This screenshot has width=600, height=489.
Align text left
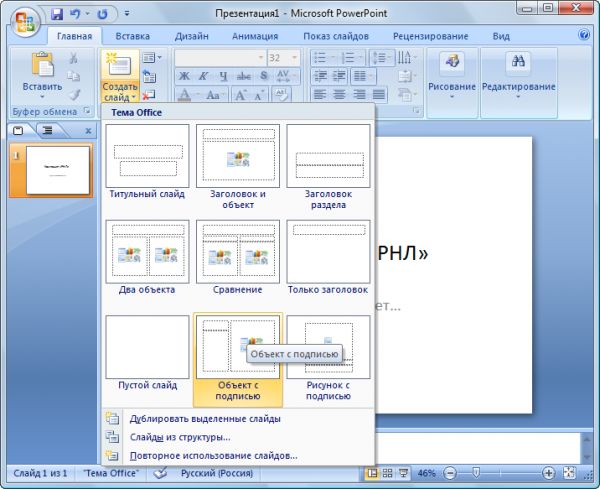pyautogui.click(x=320, y=94)
